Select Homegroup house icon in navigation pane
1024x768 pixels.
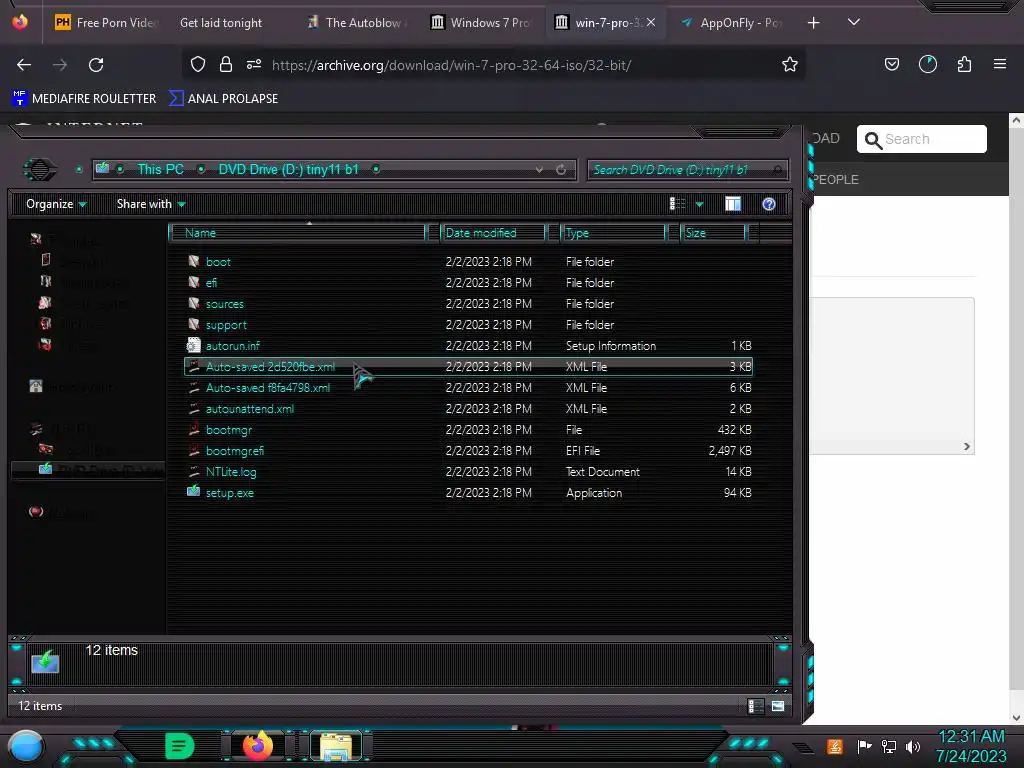36,387
